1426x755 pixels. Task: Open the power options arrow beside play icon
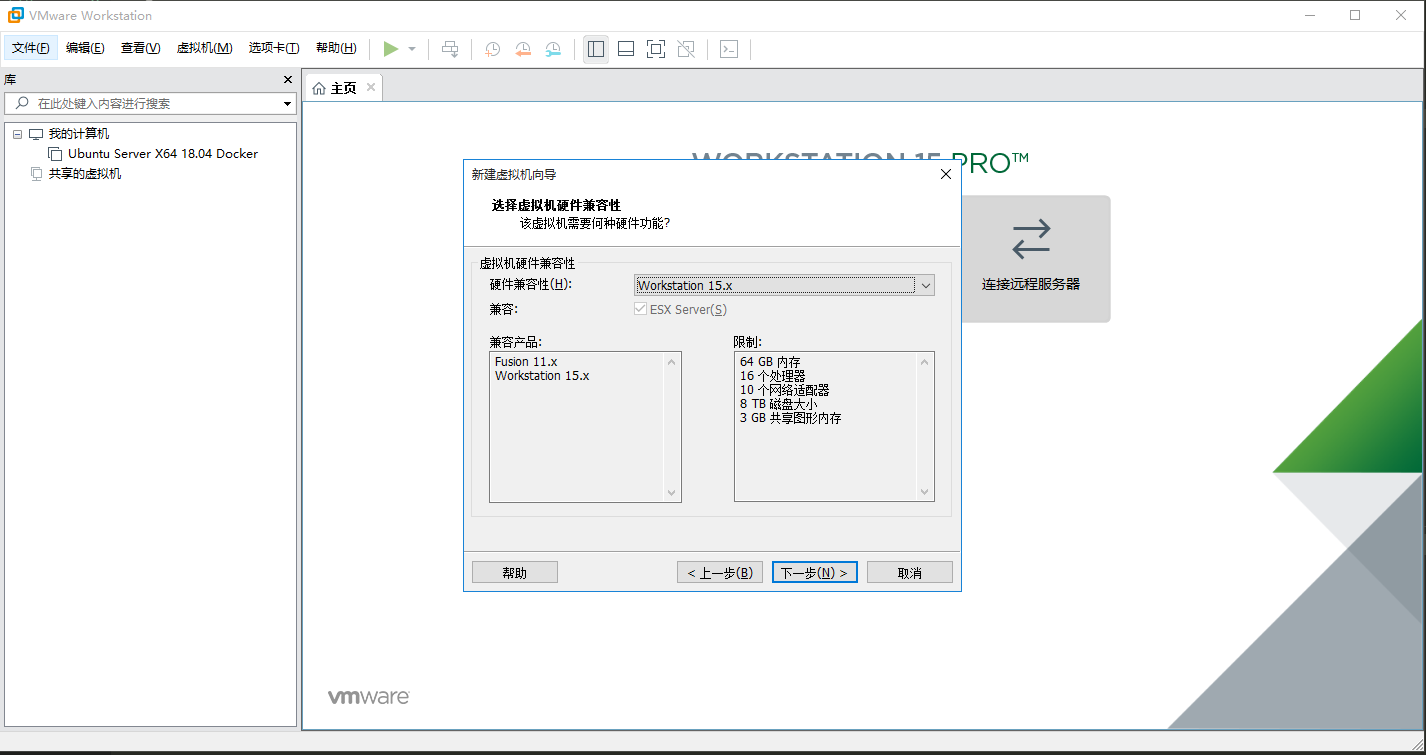[x=412, y=49]
